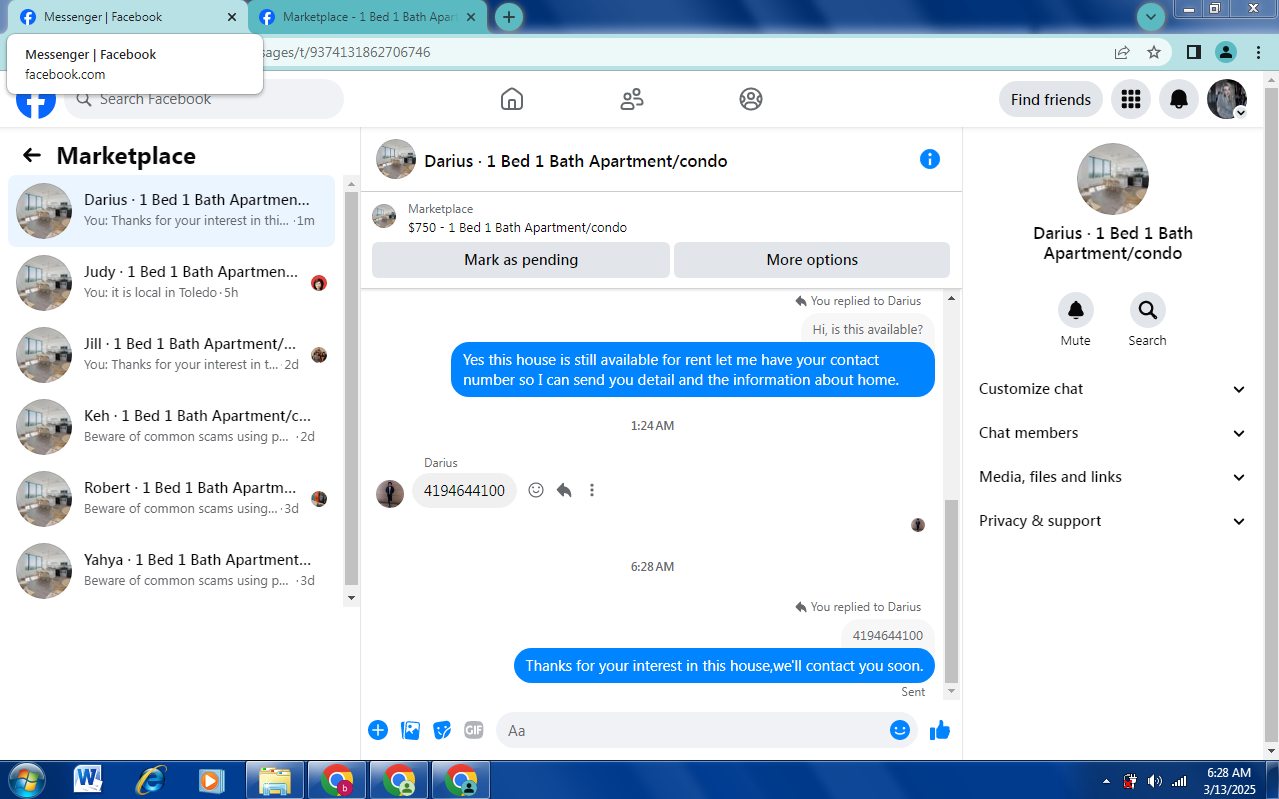The image size is (1279, 799).
Task: Toggle the browser side panel icon
Action: tap(1193, 52)
